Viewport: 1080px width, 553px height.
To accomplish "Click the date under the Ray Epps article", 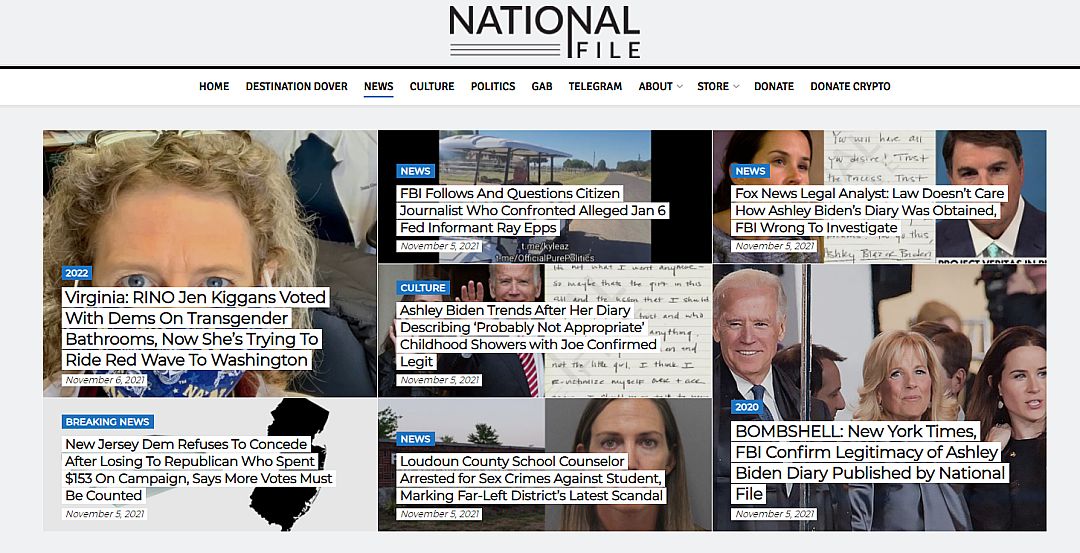I will click(439, 246).
